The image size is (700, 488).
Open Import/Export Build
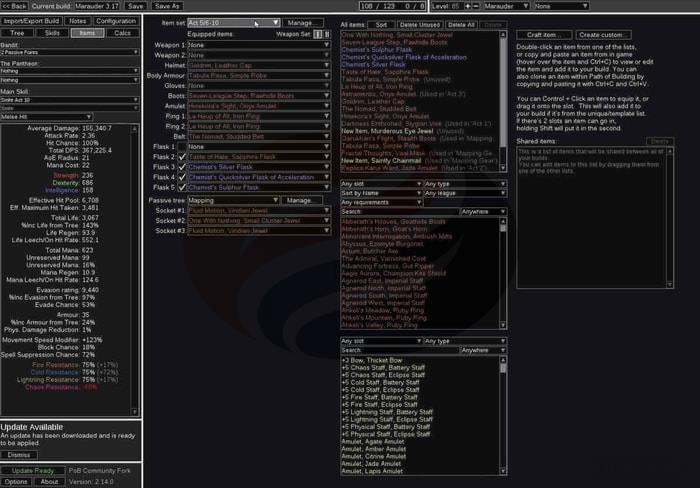click(31, 20)
